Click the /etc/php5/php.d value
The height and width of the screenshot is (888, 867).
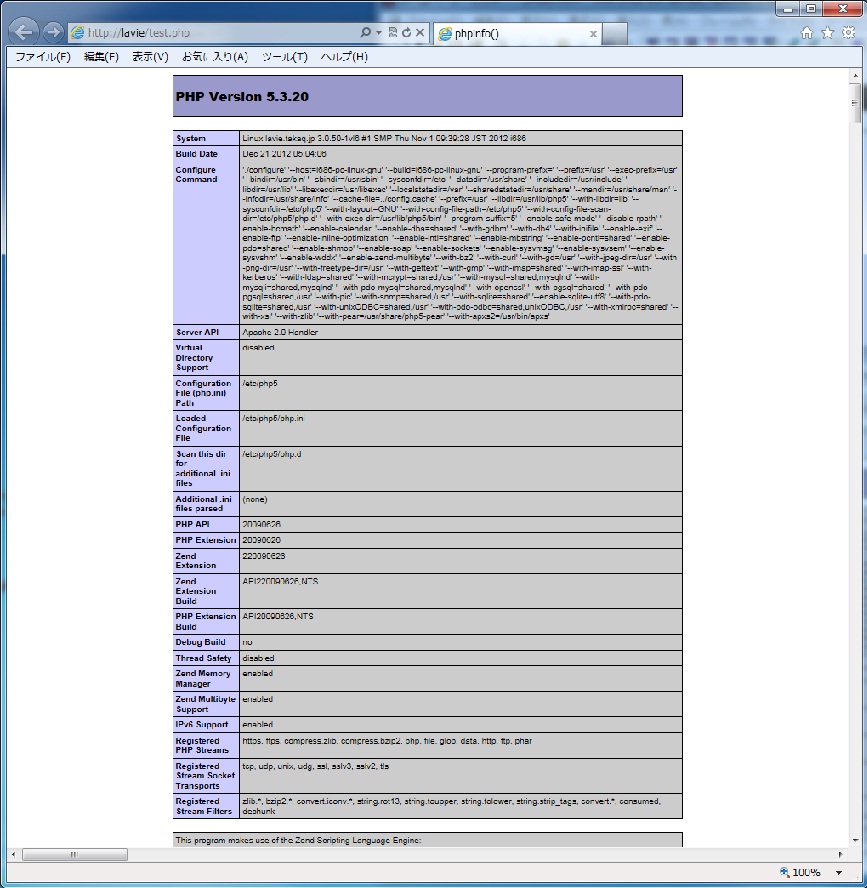271,454
